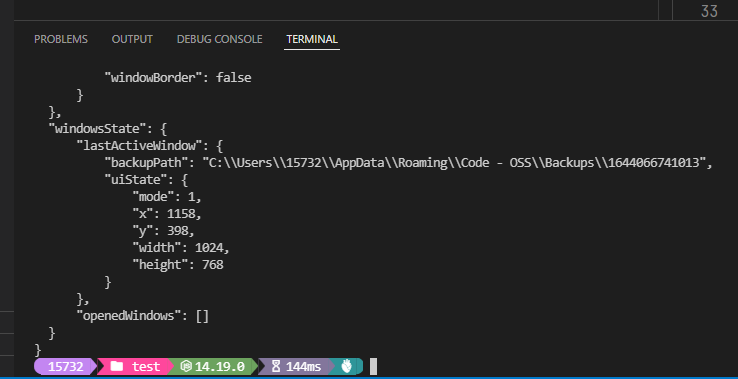The image size is (738, 379).
Task: Select the purple 15732 username segment
Action: tap(65, 366)
